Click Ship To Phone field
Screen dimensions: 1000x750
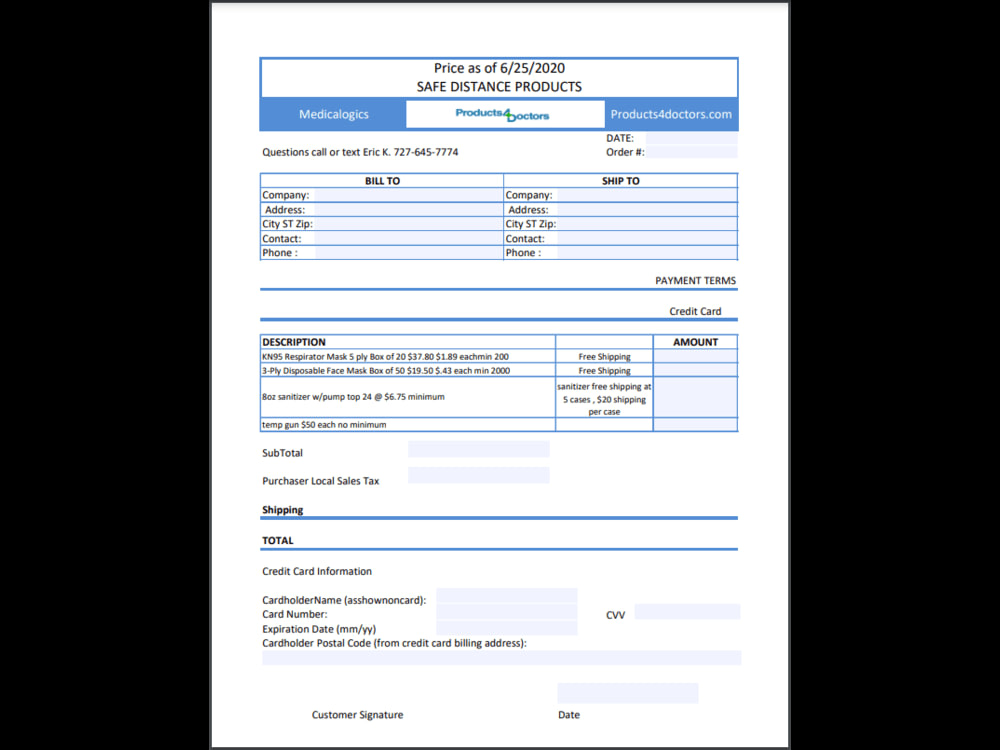647,253
